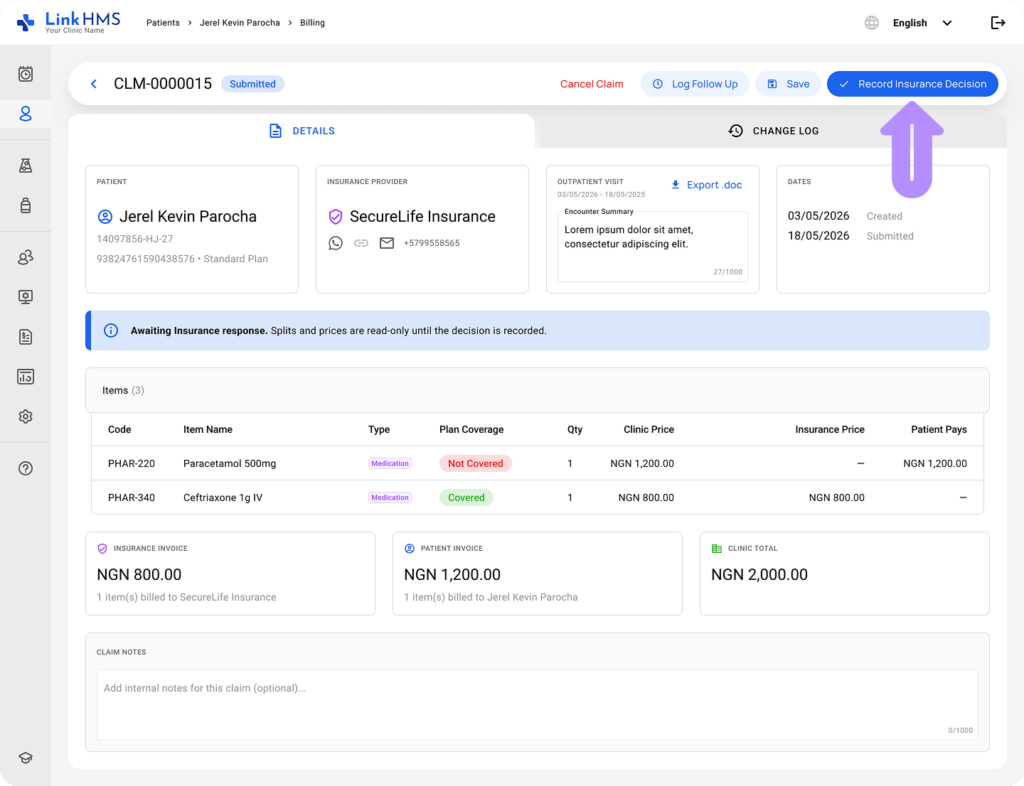1024x786 pixels.
Task: Open the billing invoice icon in sidebar
Action: 25,337
